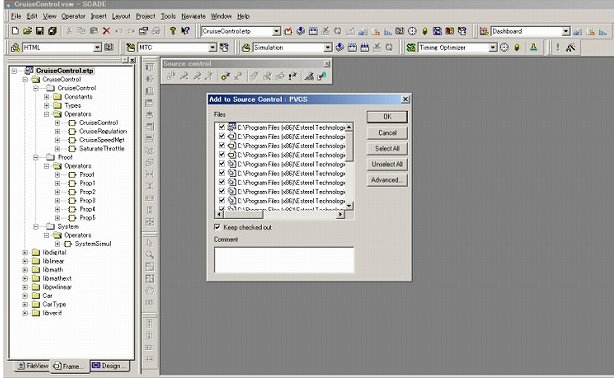Click the red X Delete icon
Viewport: 614px width, 378px height.
click(106, 31)
